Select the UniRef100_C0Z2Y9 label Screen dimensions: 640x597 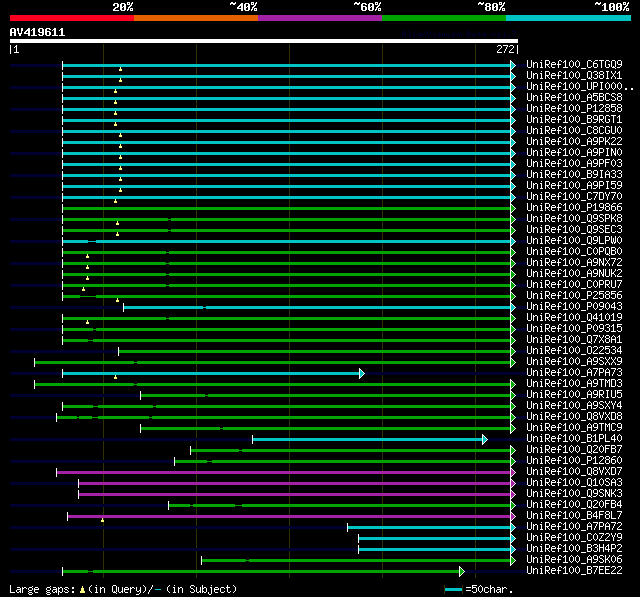(574, 538)
